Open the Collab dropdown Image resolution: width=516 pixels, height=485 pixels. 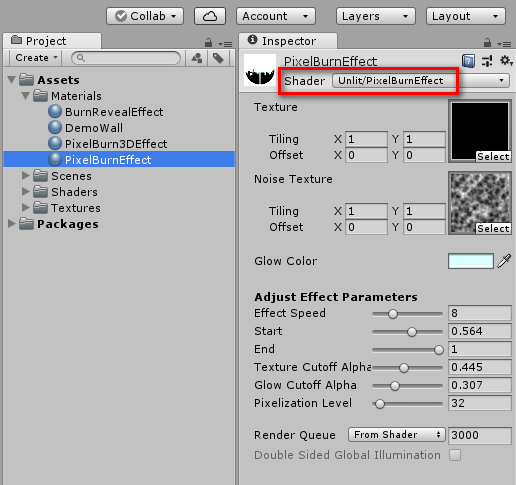(x=145, y=16)
